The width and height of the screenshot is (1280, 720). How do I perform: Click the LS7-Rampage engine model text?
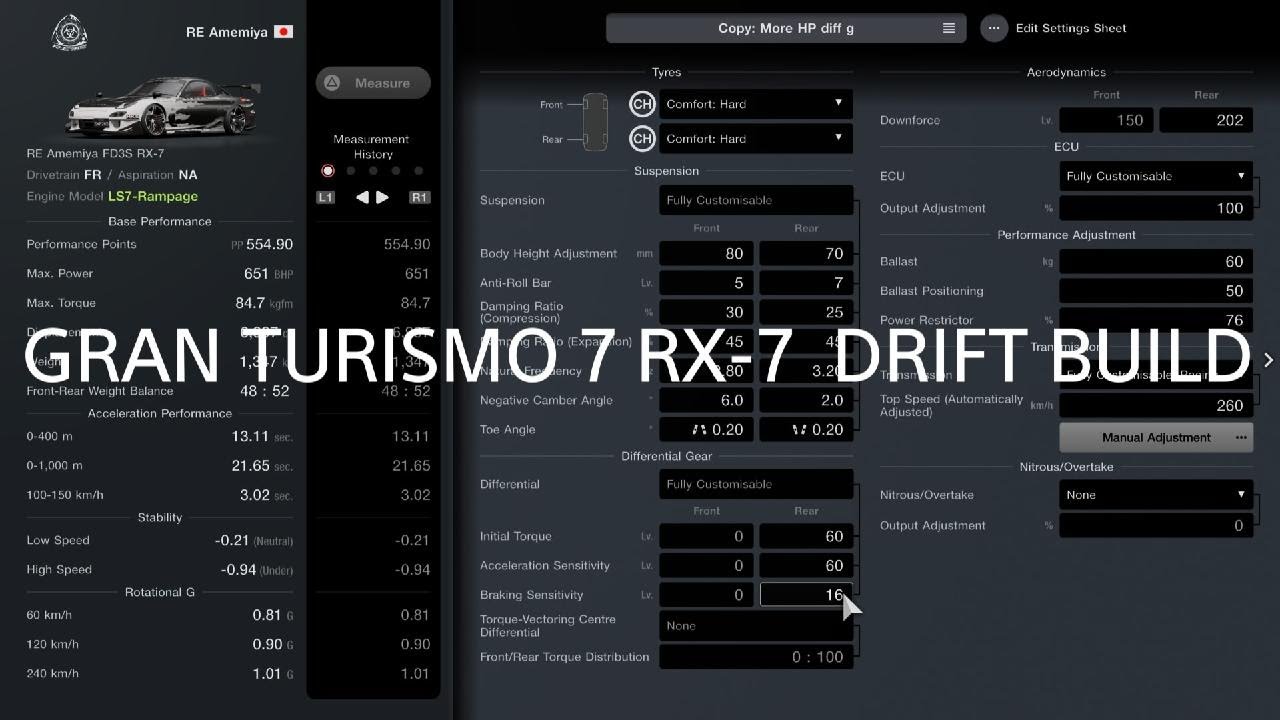coord(153,197)
